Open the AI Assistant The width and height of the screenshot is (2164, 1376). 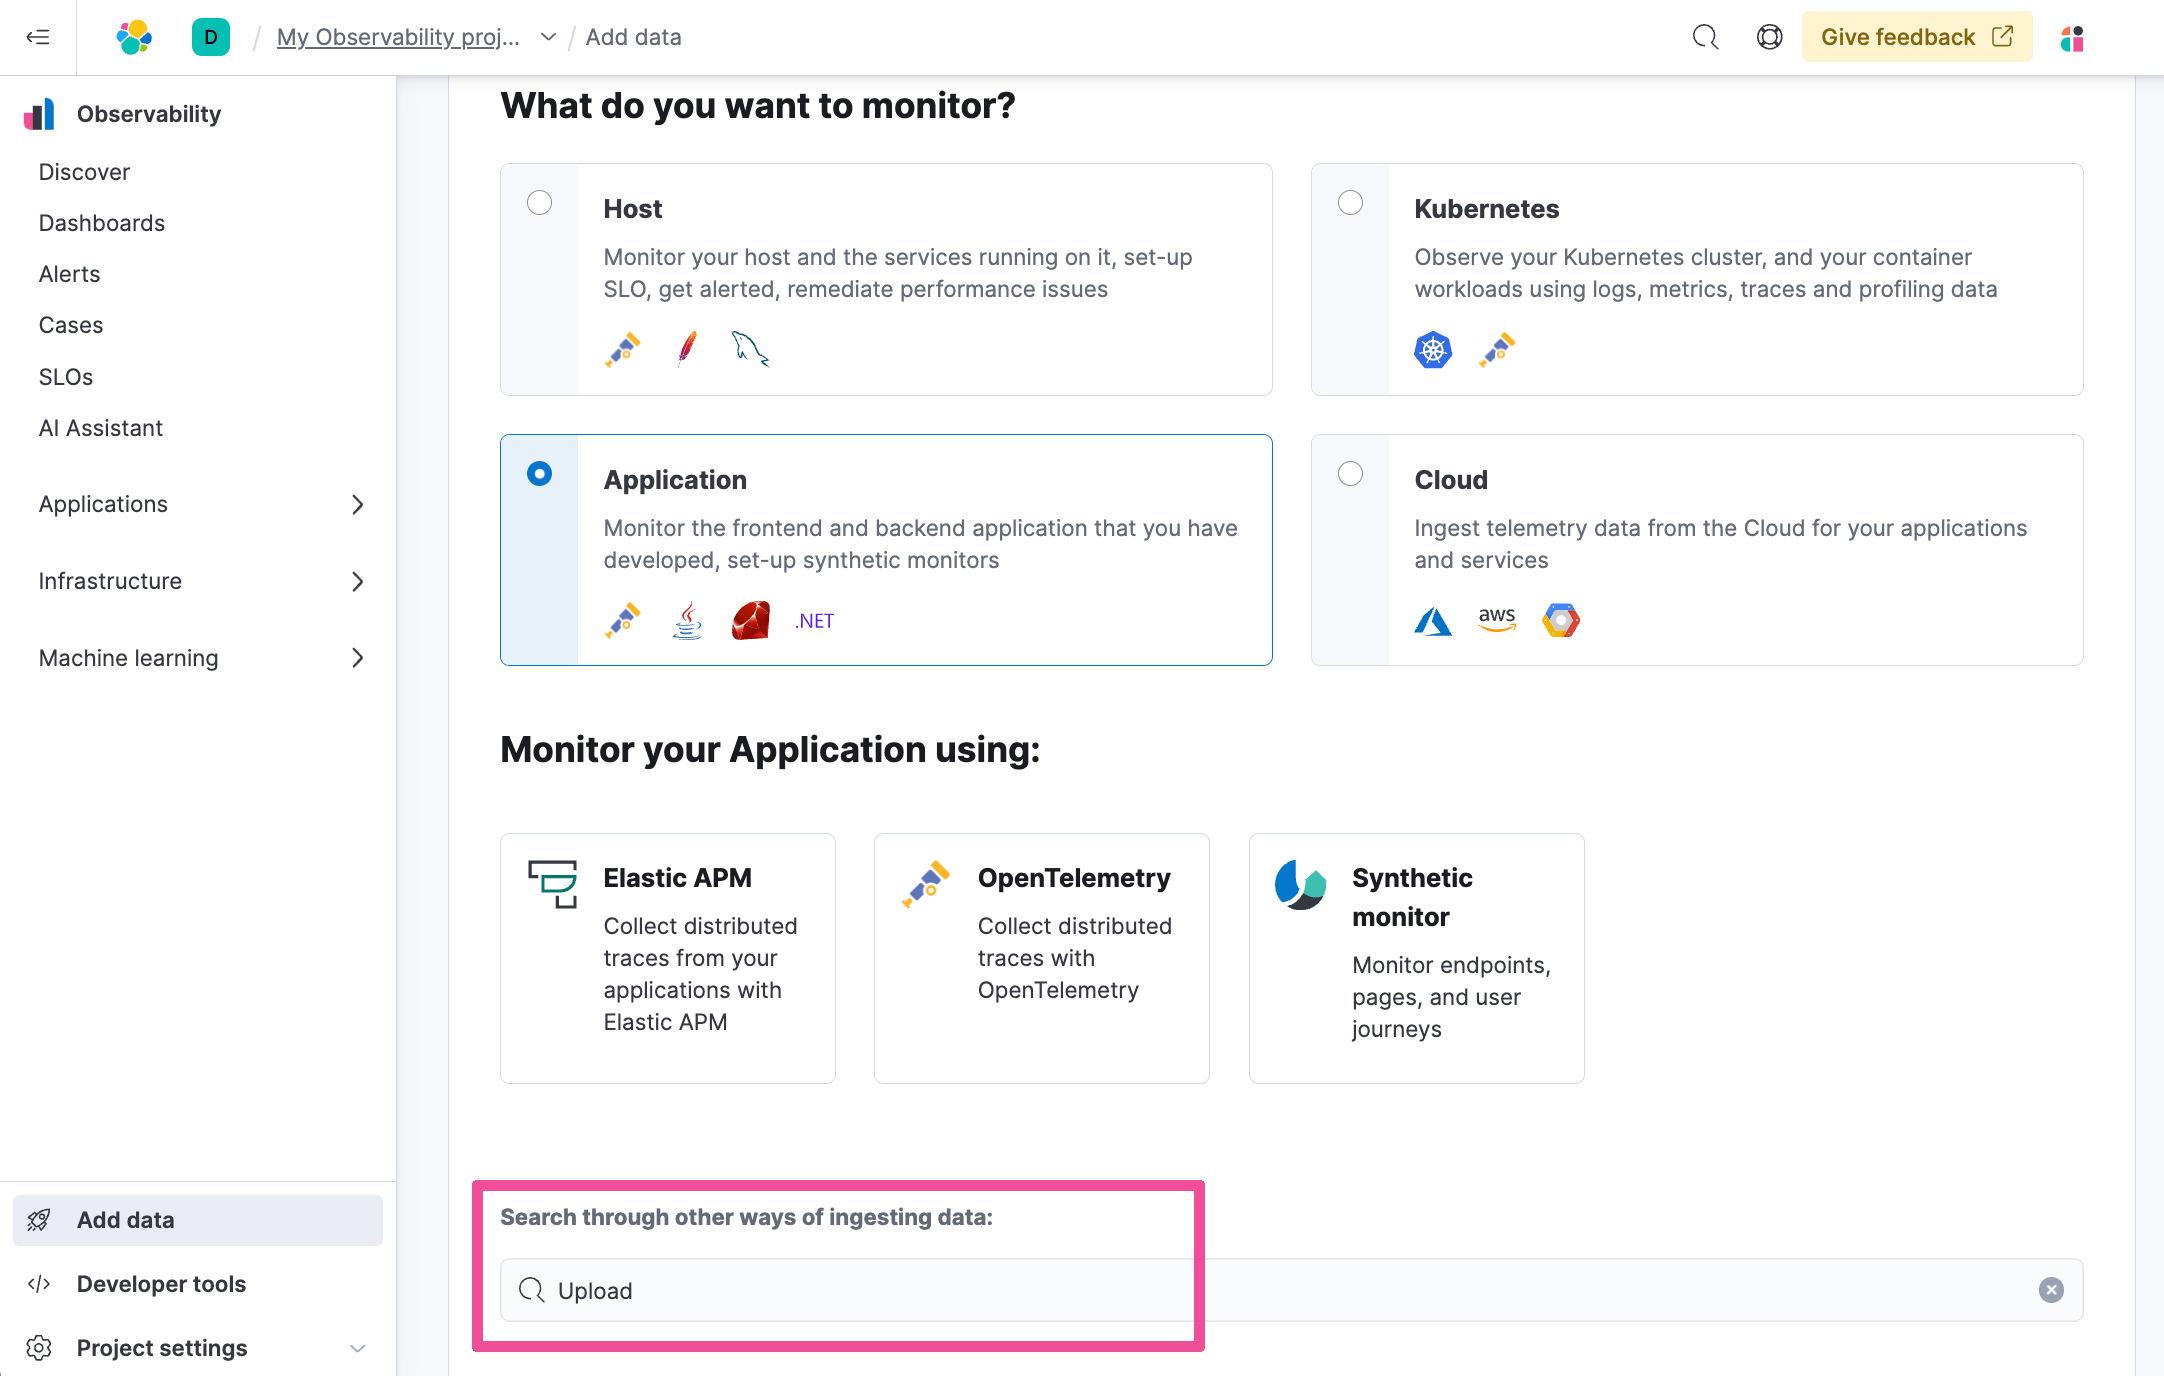pyautogui.click(x=101, y=428)
